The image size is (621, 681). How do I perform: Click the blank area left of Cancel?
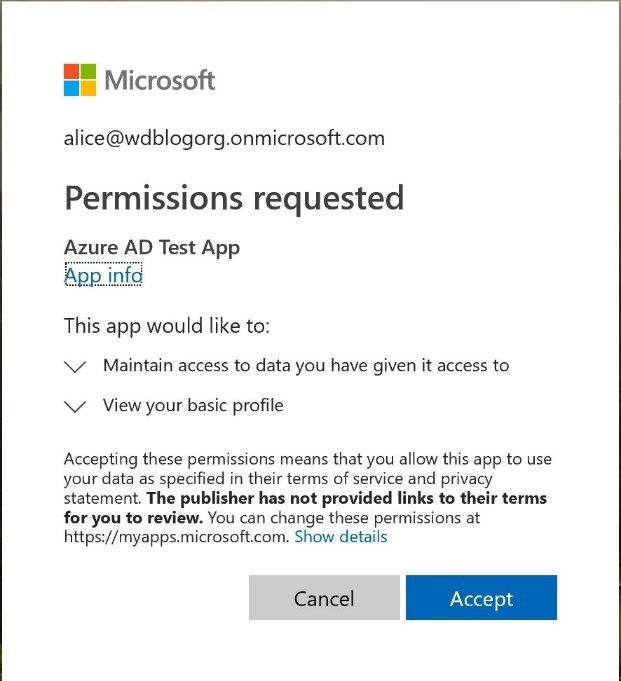pyautogui.click(x=156, y=598)
